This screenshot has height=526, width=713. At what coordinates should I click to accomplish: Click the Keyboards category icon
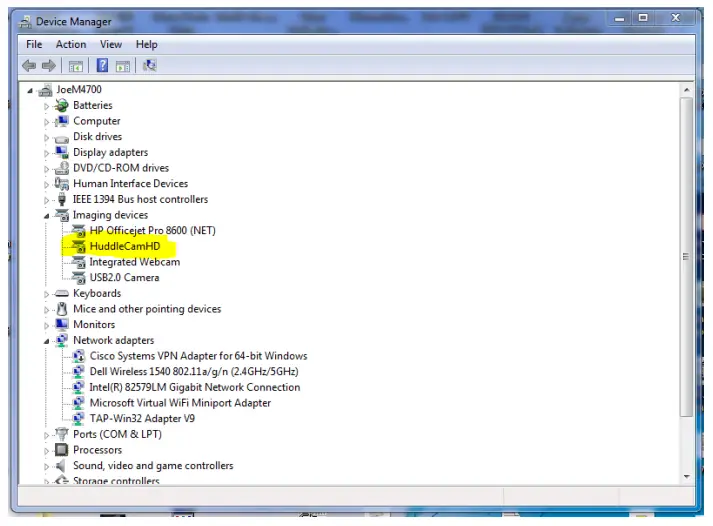point(61,294)
